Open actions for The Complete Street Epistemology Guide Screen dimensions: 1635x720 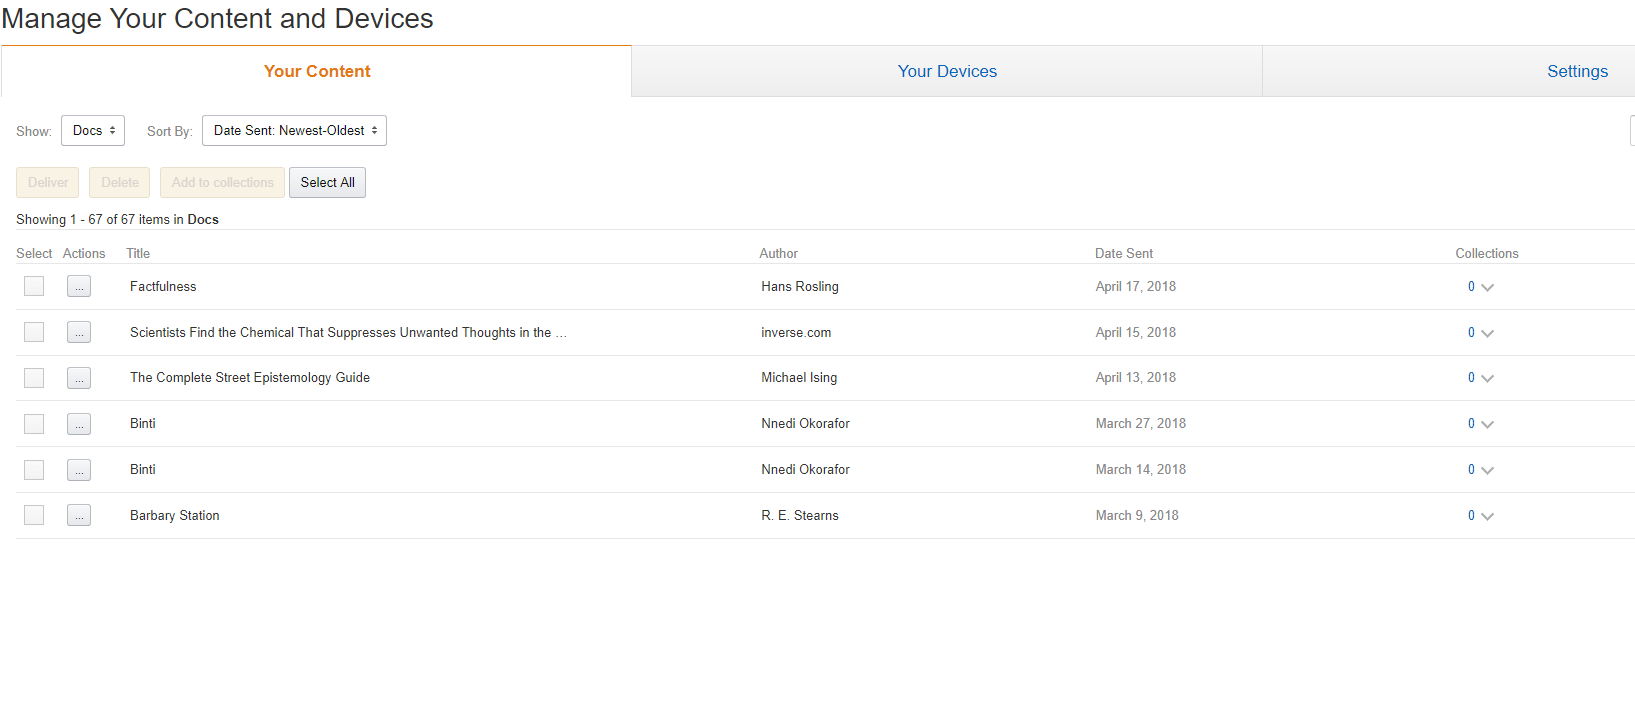point(79,378)
